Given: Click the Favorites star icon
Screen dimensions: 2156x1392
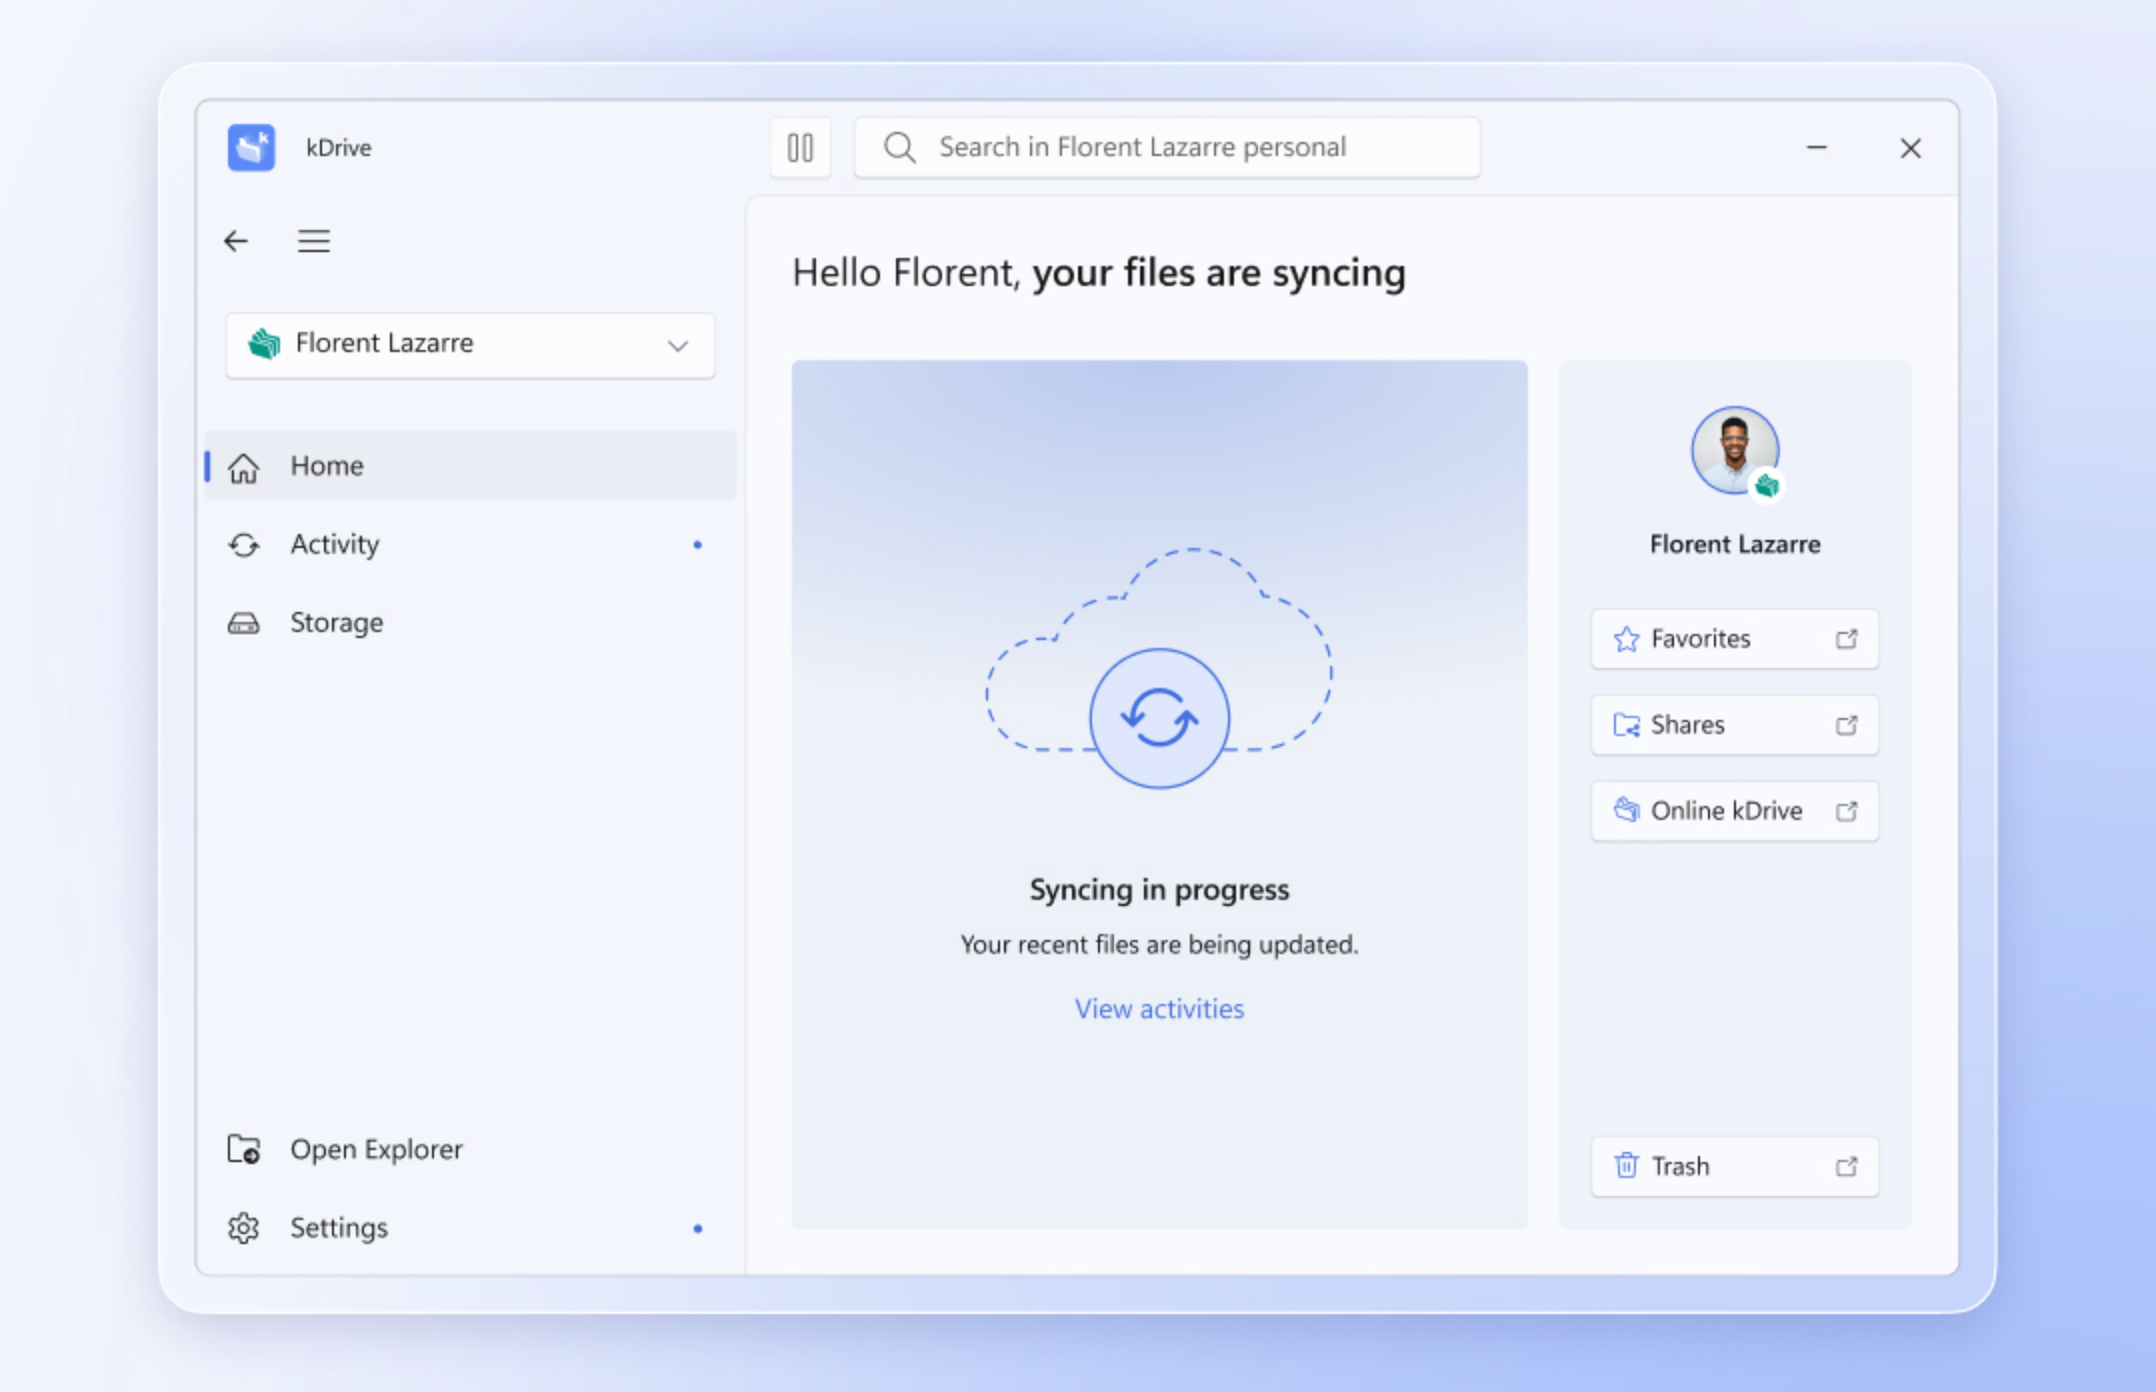Looking at the screenshot, I should click(x=1627, y=639).
